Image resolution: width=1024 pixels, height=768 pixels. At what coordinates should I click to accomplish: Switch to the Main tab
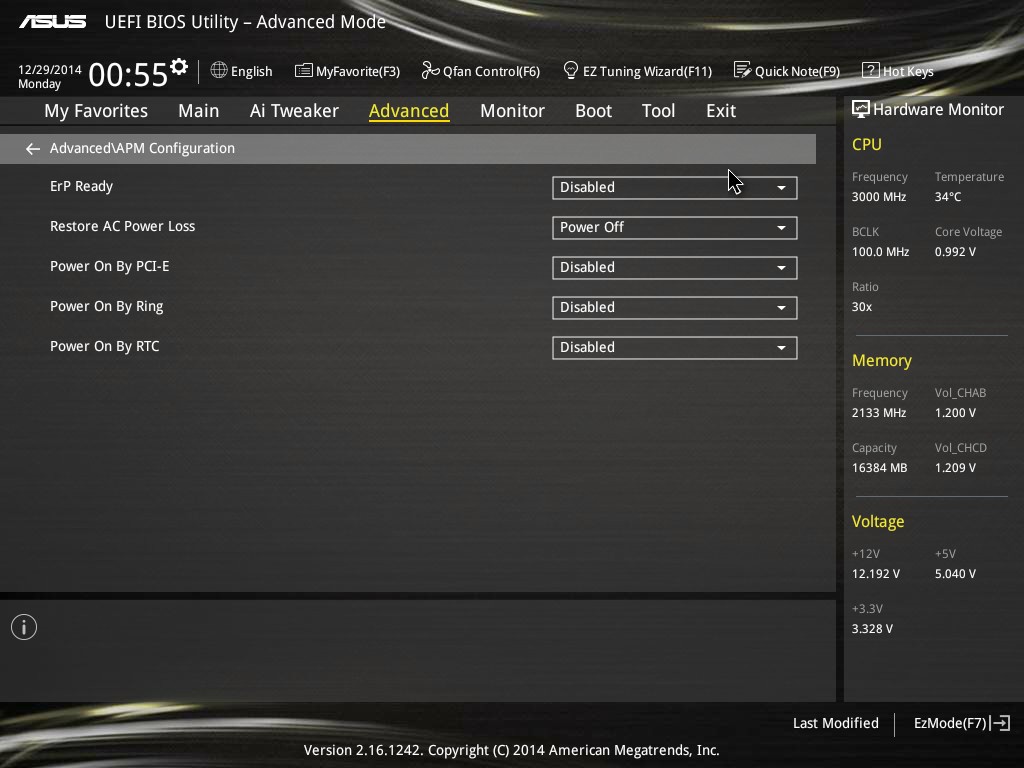199,111
